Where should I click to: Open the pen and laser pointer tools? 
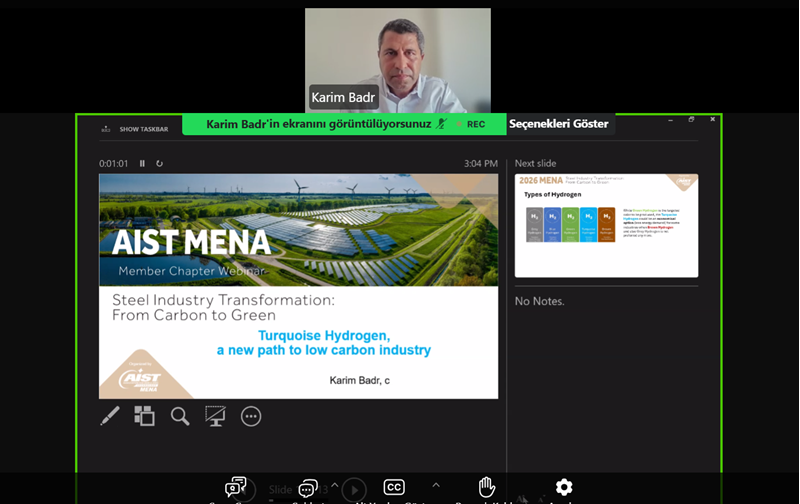pyautogui.click(x=110, y=416)
